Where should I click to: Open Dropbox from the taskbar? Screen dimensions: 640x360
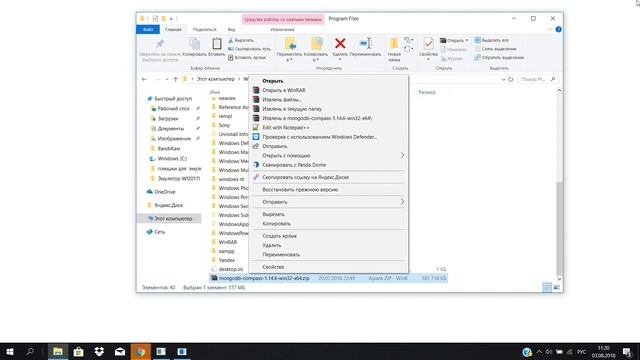(99, 351)
